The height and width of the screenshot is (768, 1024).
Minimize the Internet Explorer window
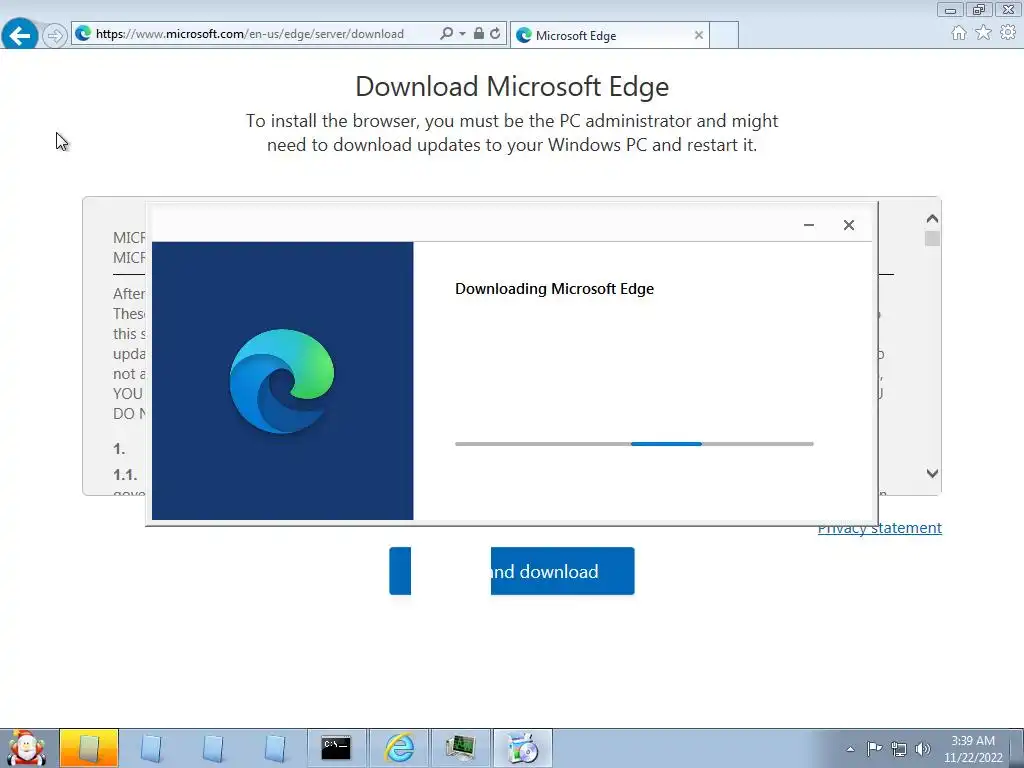950,9
